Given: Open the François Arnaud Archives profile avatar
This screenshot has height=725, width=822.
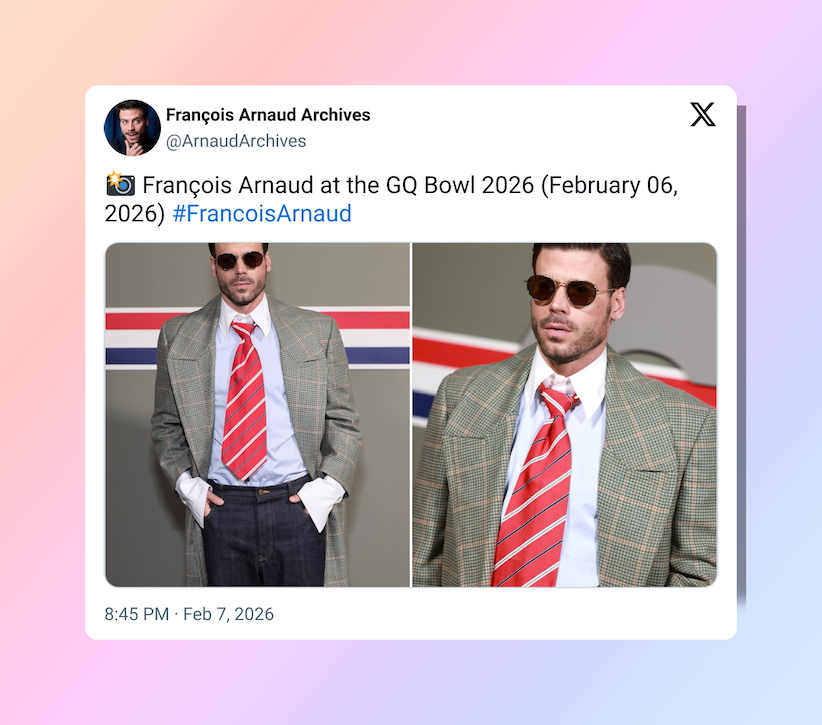Looking at the screenshot, I should click(x=132, y=127).
